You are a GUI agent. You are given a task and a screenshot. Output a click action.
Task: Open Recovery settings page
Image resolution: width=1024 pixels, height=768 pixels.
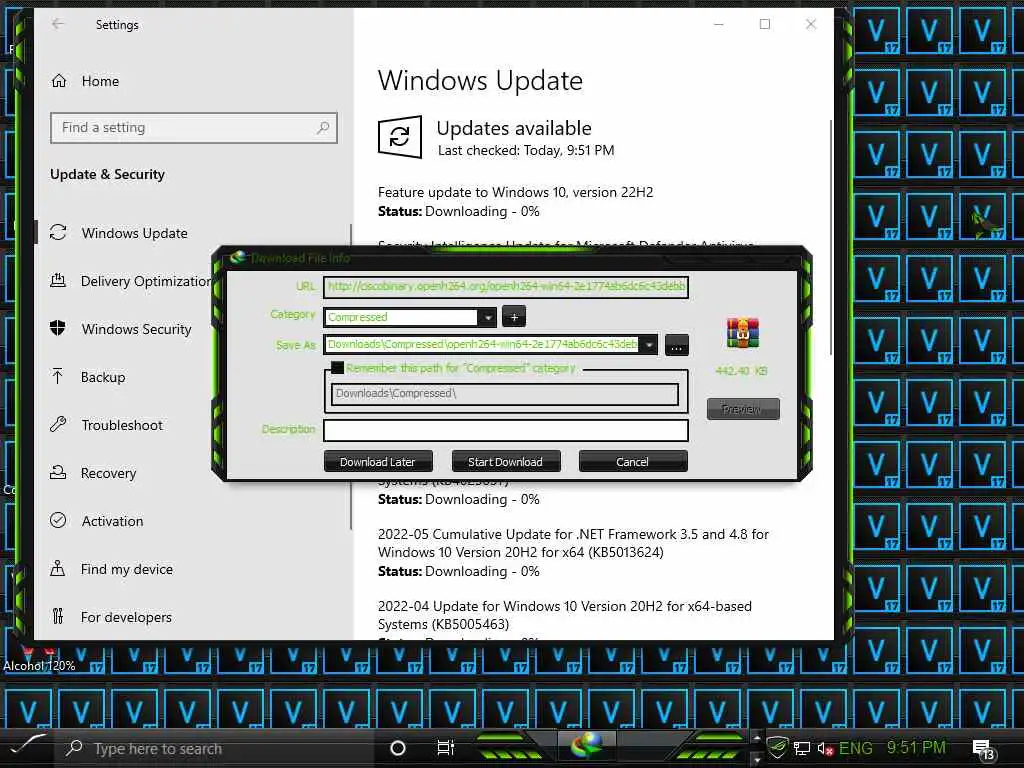108,473
